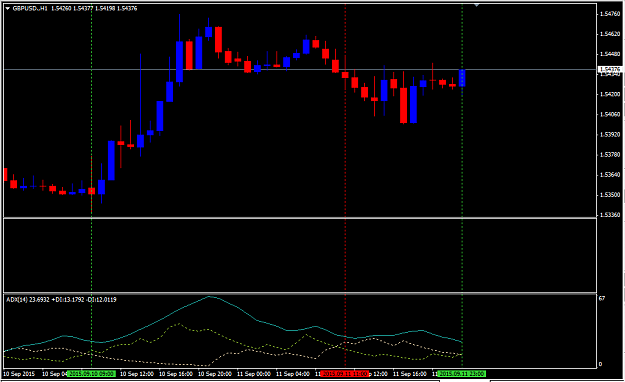Click the 10 Sep 2015 time axis label
This screenshot has width=625, height=382.
19,374
